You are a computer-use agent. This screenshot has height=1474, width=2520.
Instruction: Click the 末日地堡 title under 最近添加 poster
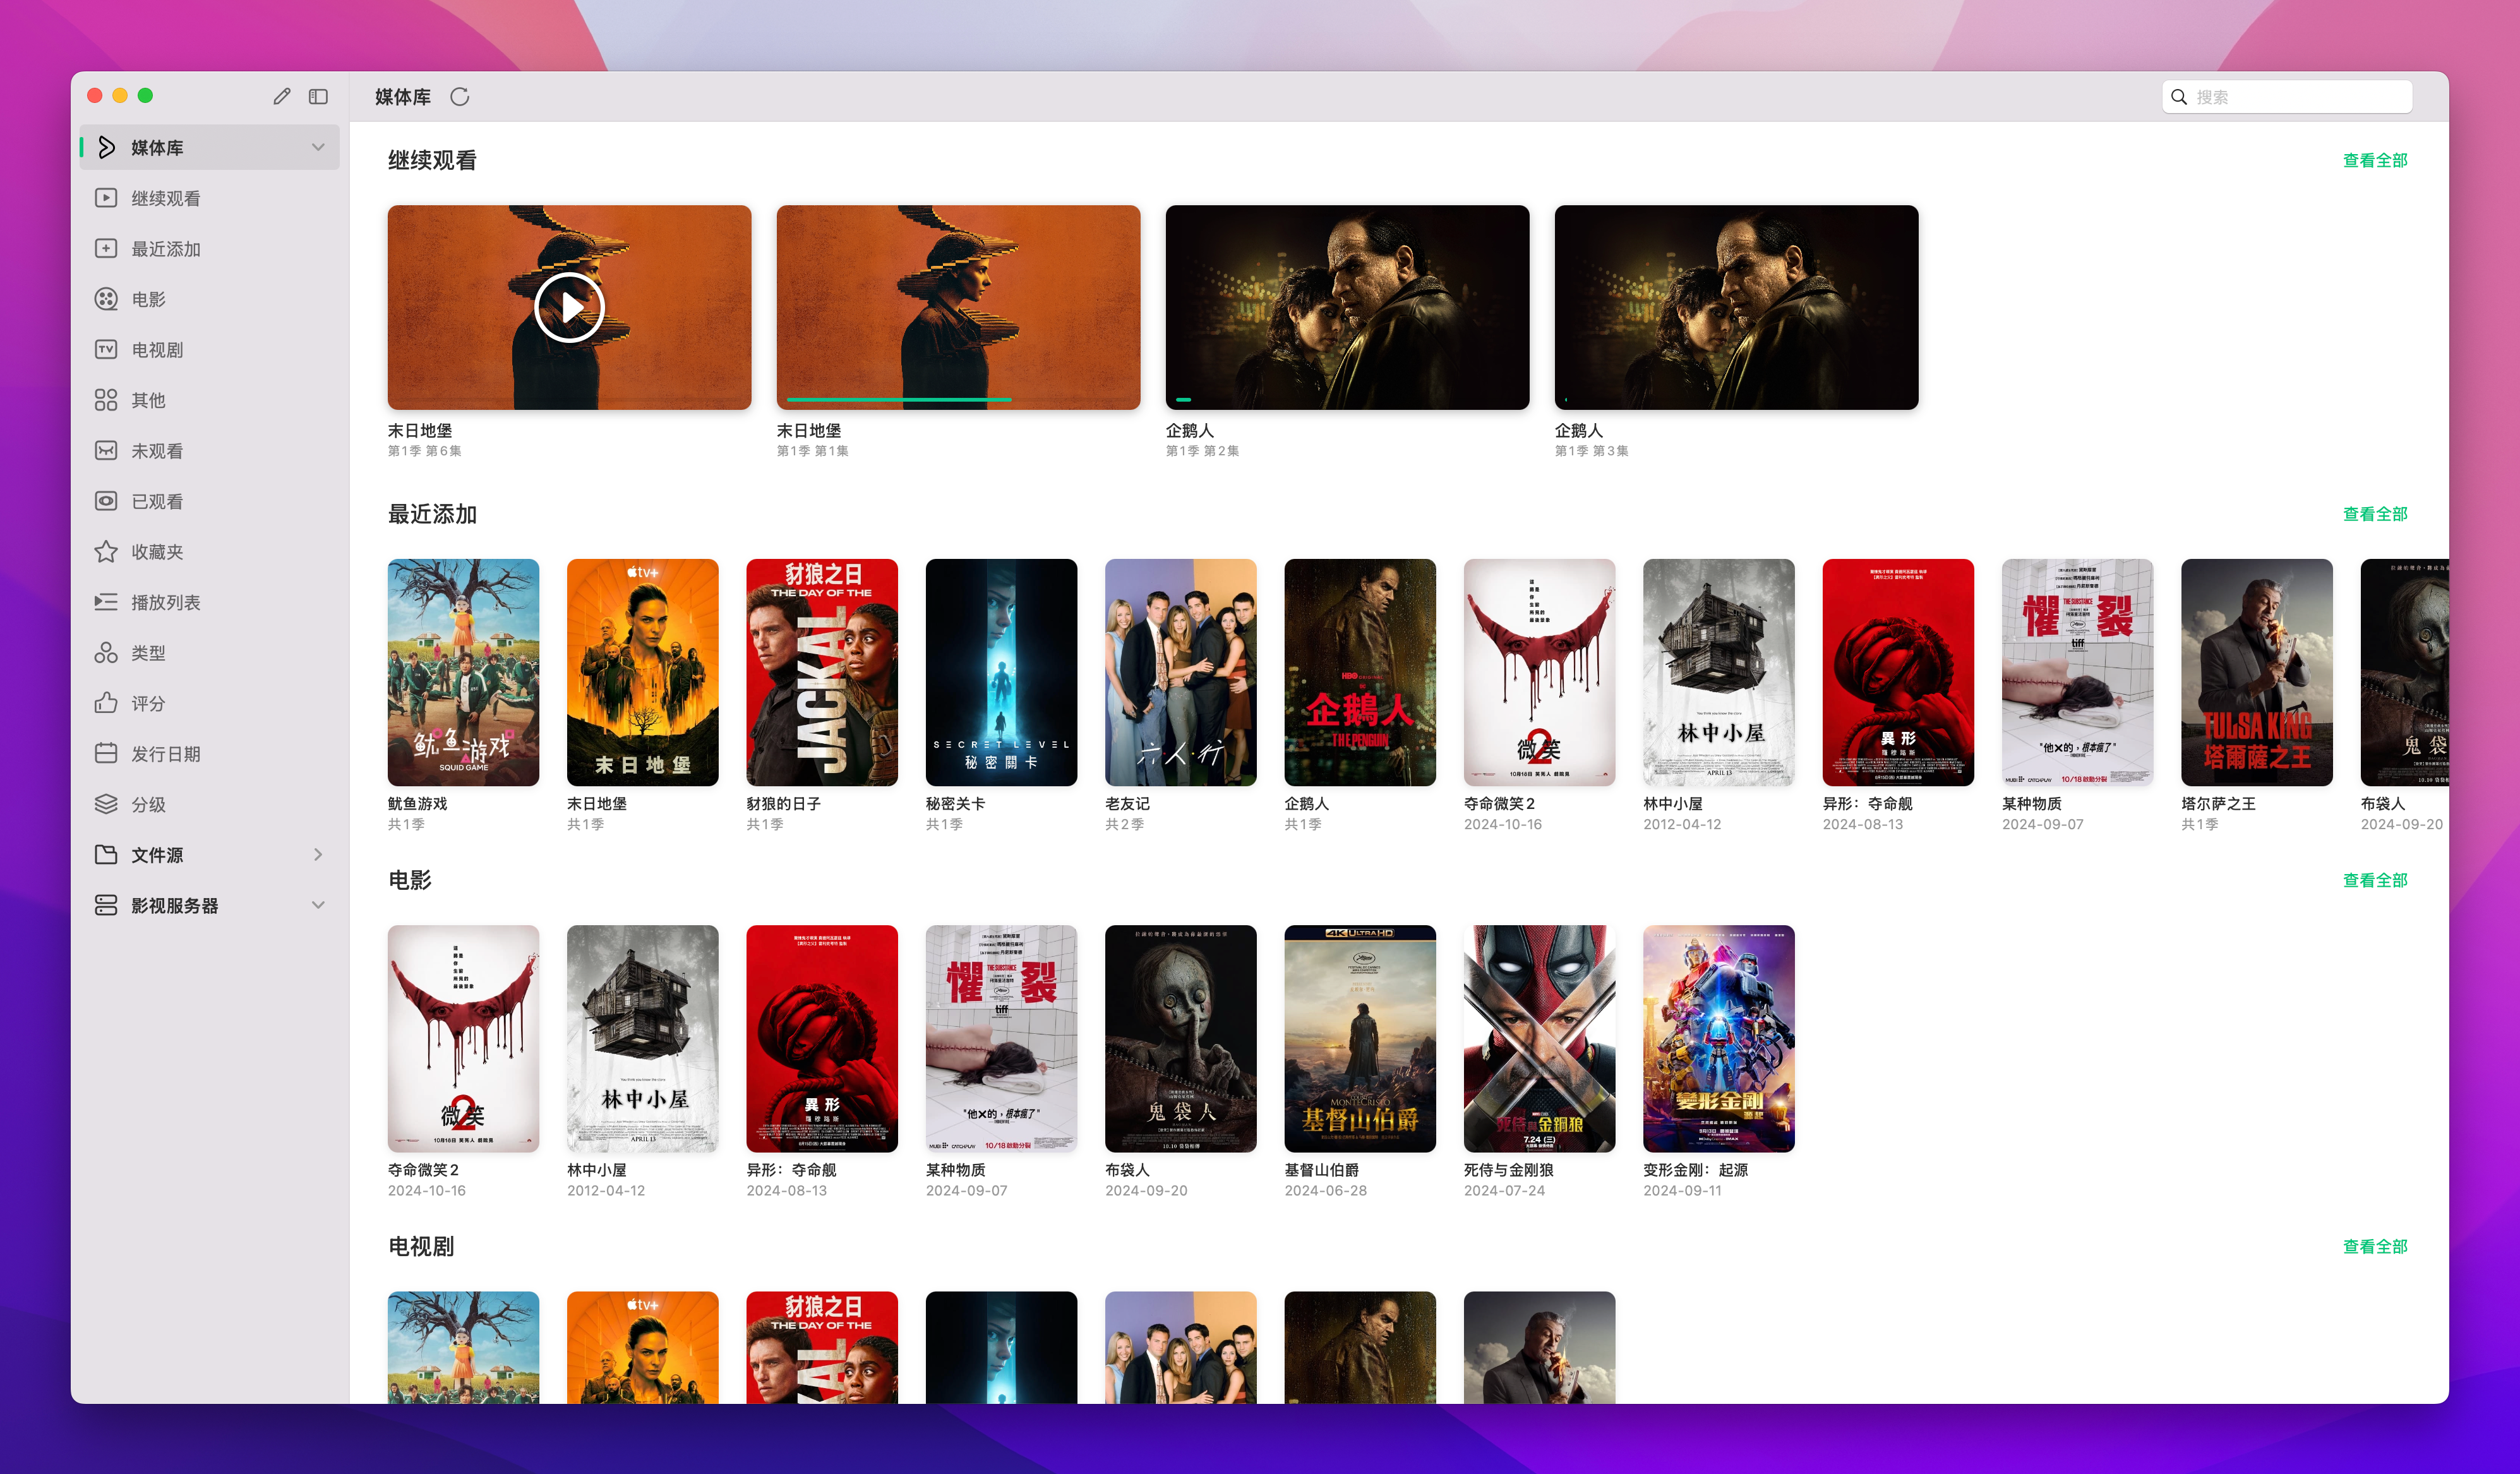[597, 803]
